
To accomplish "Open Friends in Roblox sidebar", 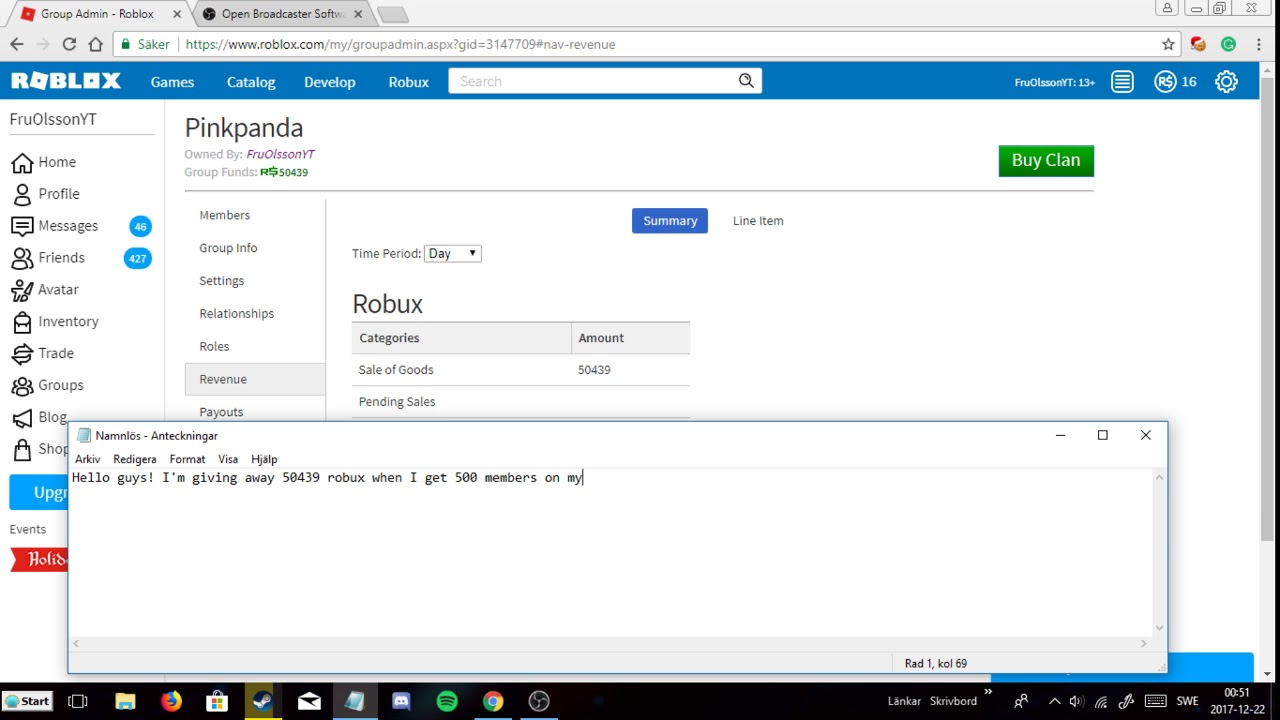I will tap(48, 258).
